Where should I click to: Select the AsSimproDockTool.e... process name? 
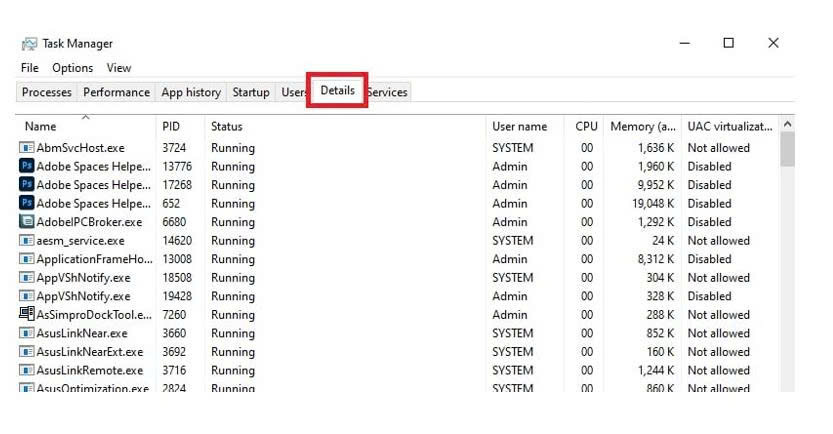(94, 314)
